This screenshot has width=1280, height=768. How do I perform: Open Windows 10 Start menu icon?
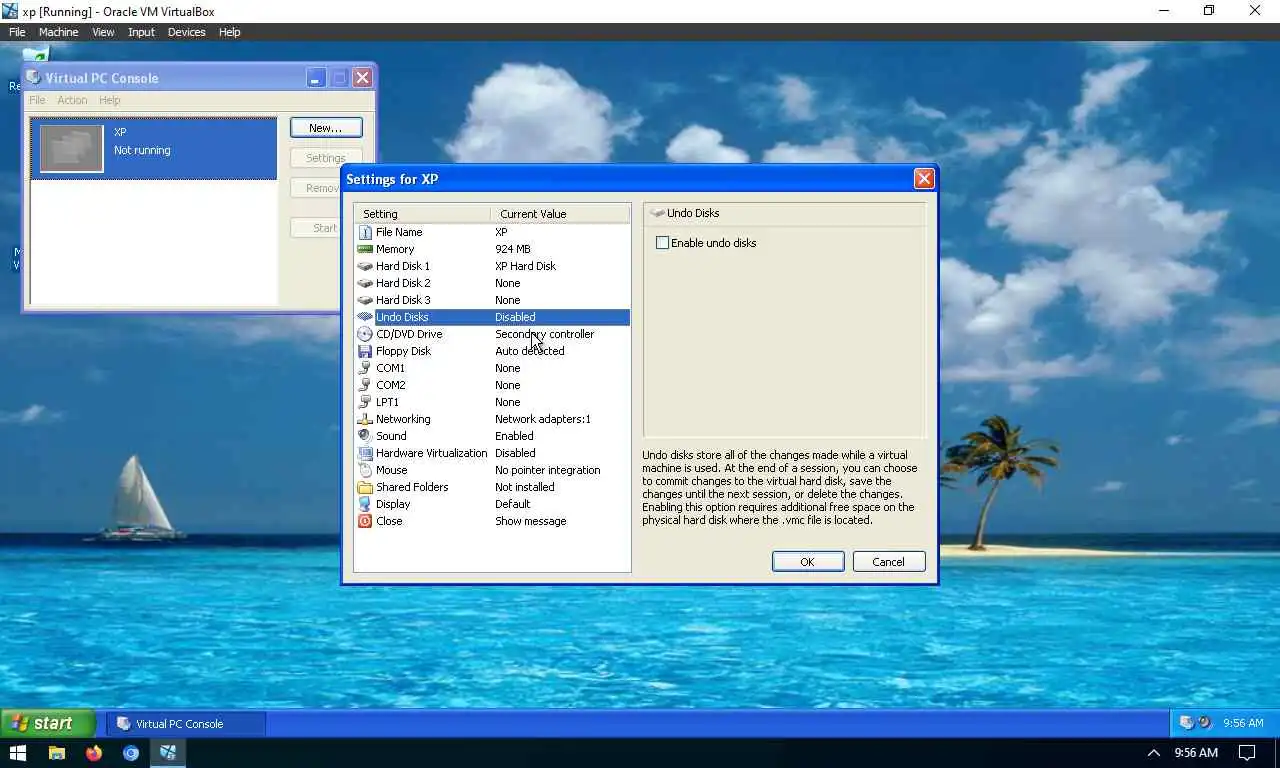point(18,753)
